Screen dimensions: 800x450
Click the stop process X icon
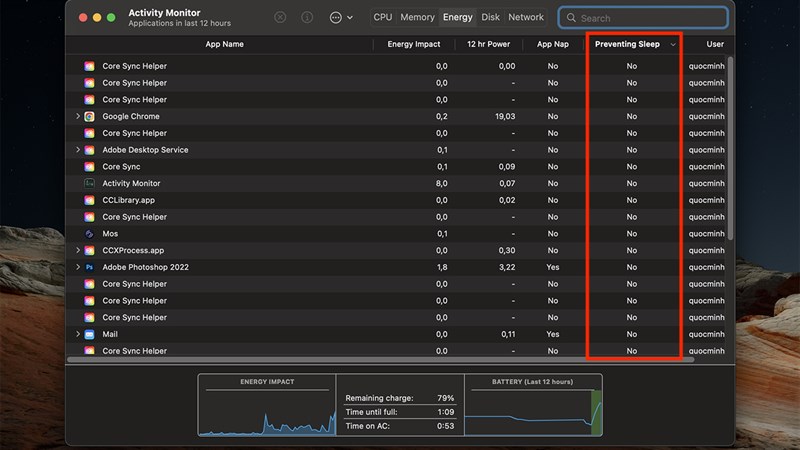pyautogui.click(x=280, y=18)
